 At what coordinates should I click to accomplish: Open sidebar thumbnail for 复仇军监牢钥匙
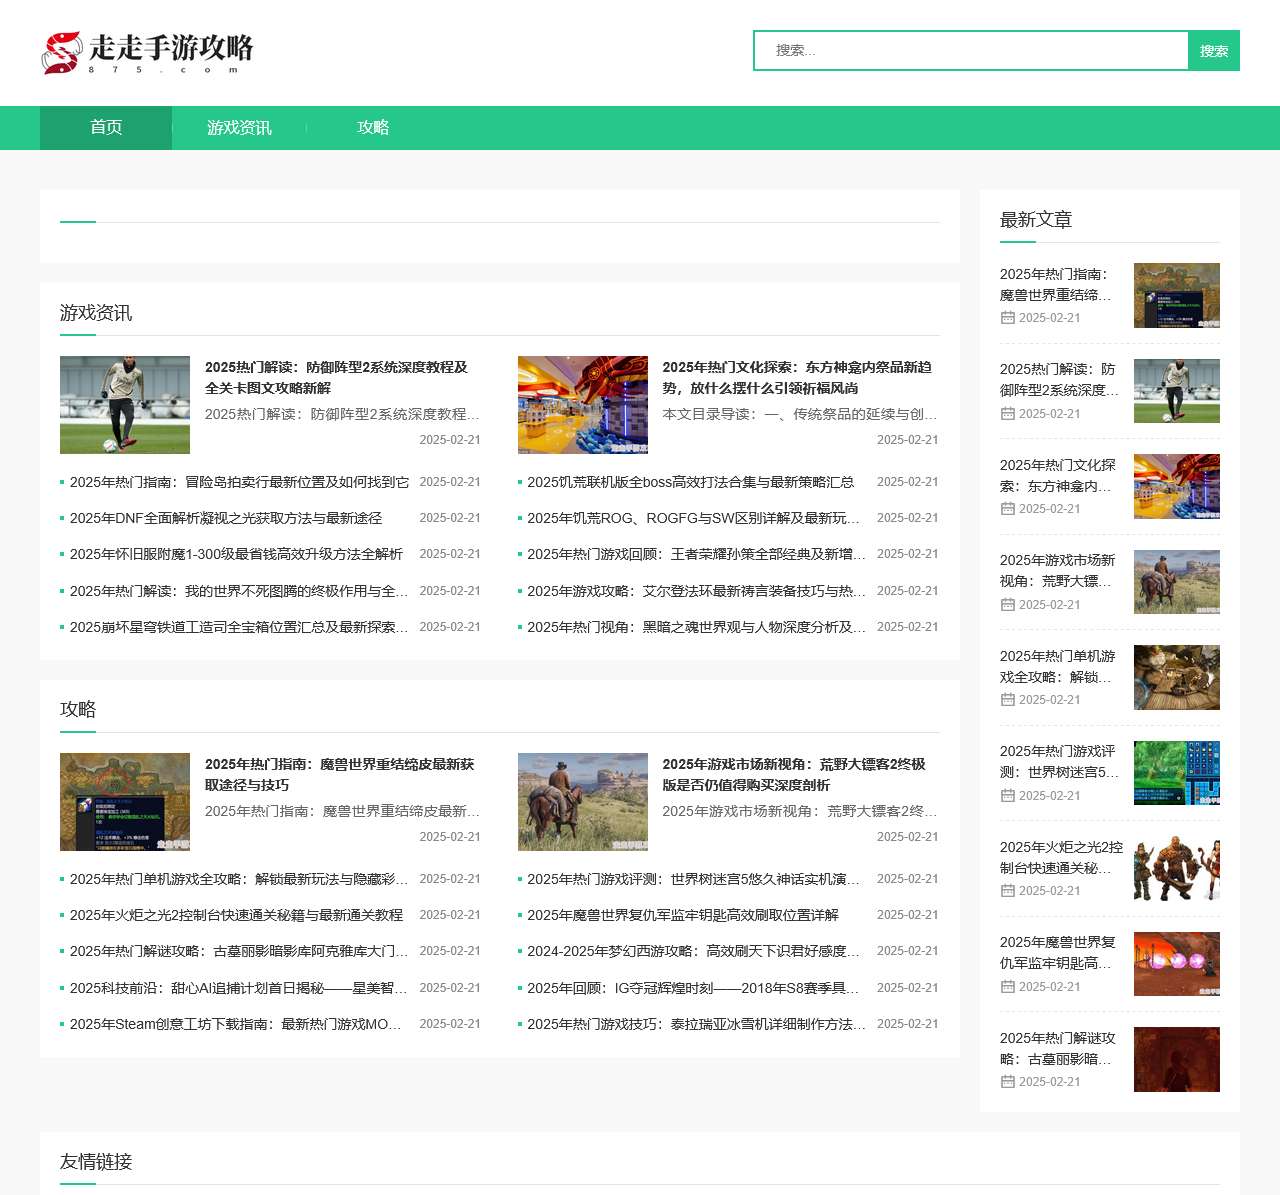pyautogui.click(x=1177, y=964)
